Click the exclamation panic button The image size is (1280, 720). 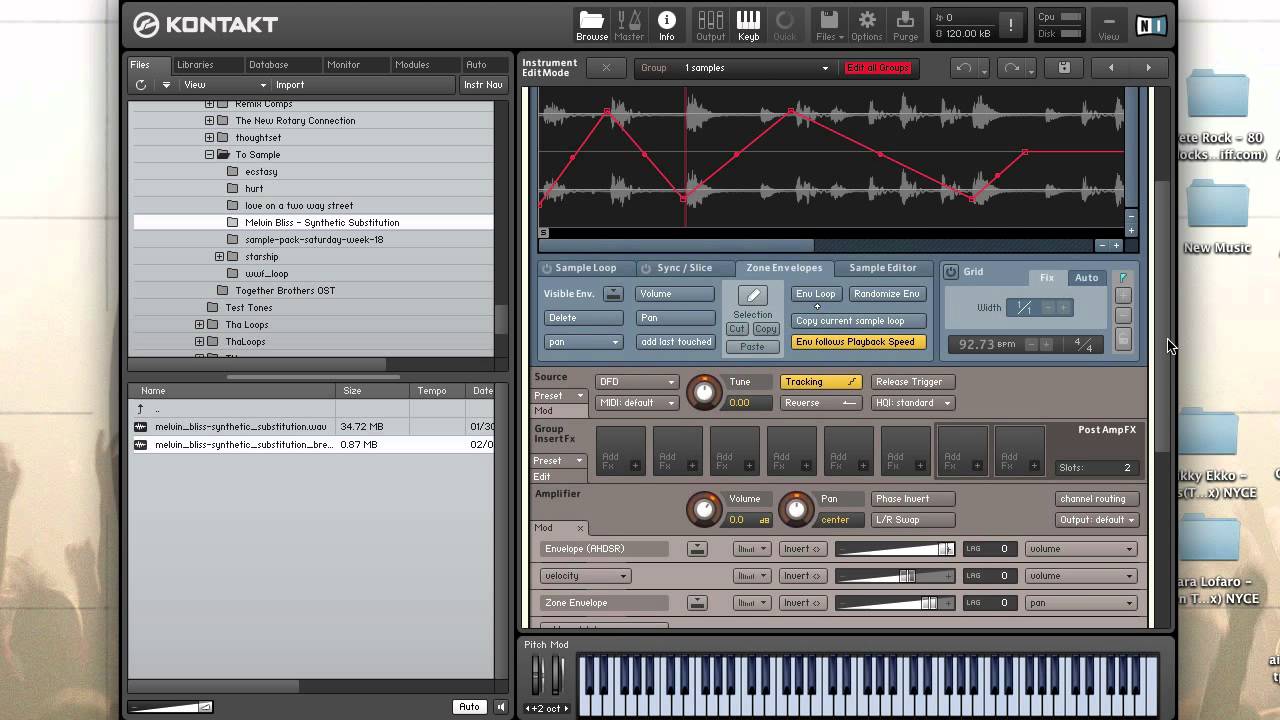[1010, 25]
